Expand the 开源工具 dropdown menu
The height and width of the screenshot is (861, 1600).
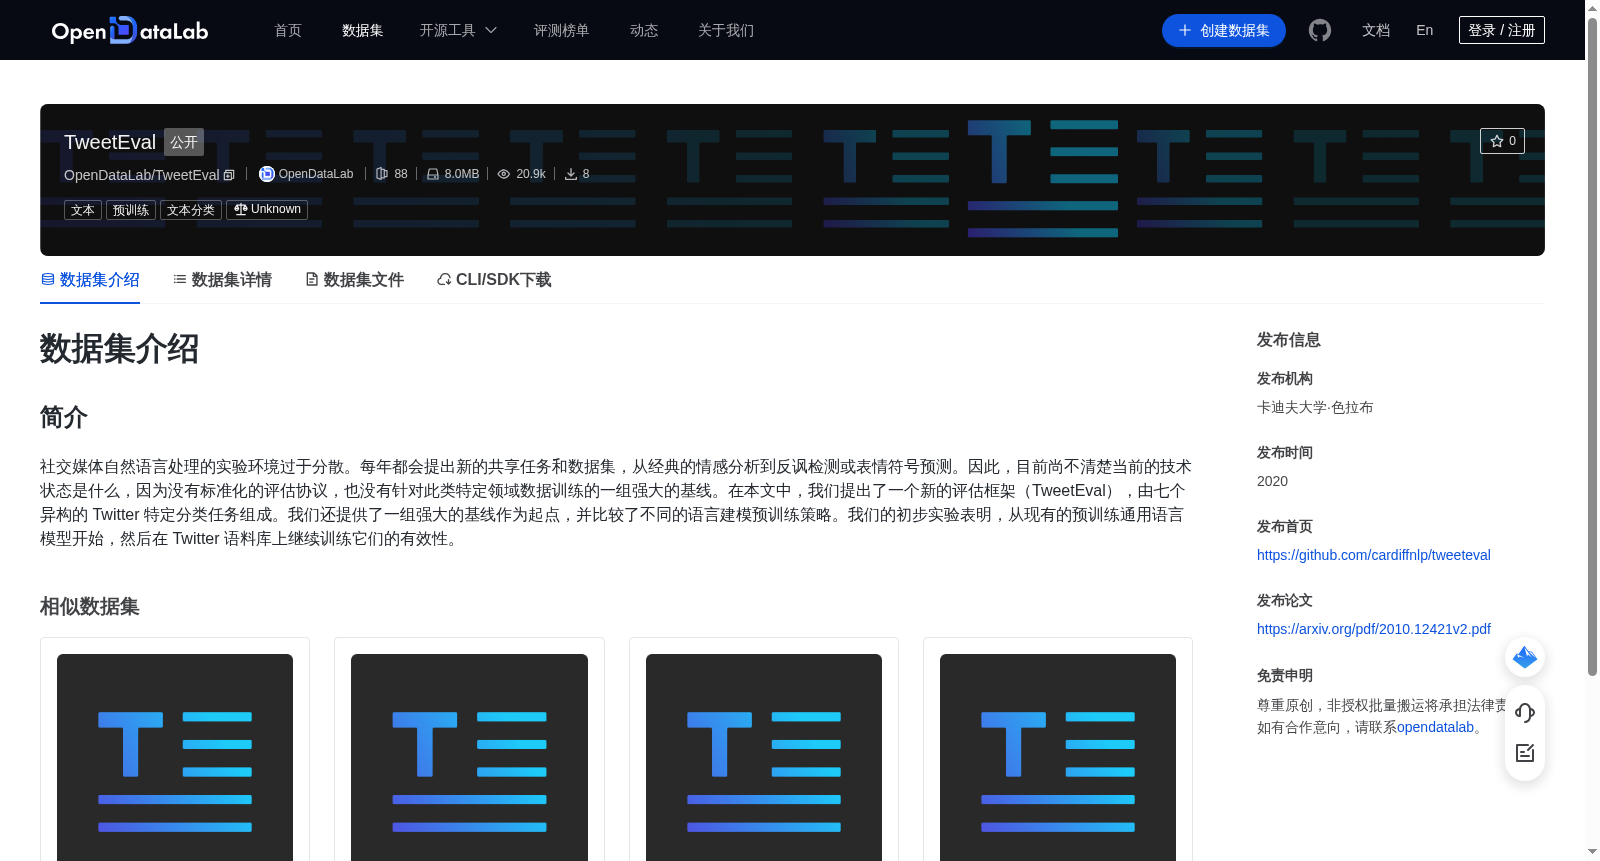(458, 31)
